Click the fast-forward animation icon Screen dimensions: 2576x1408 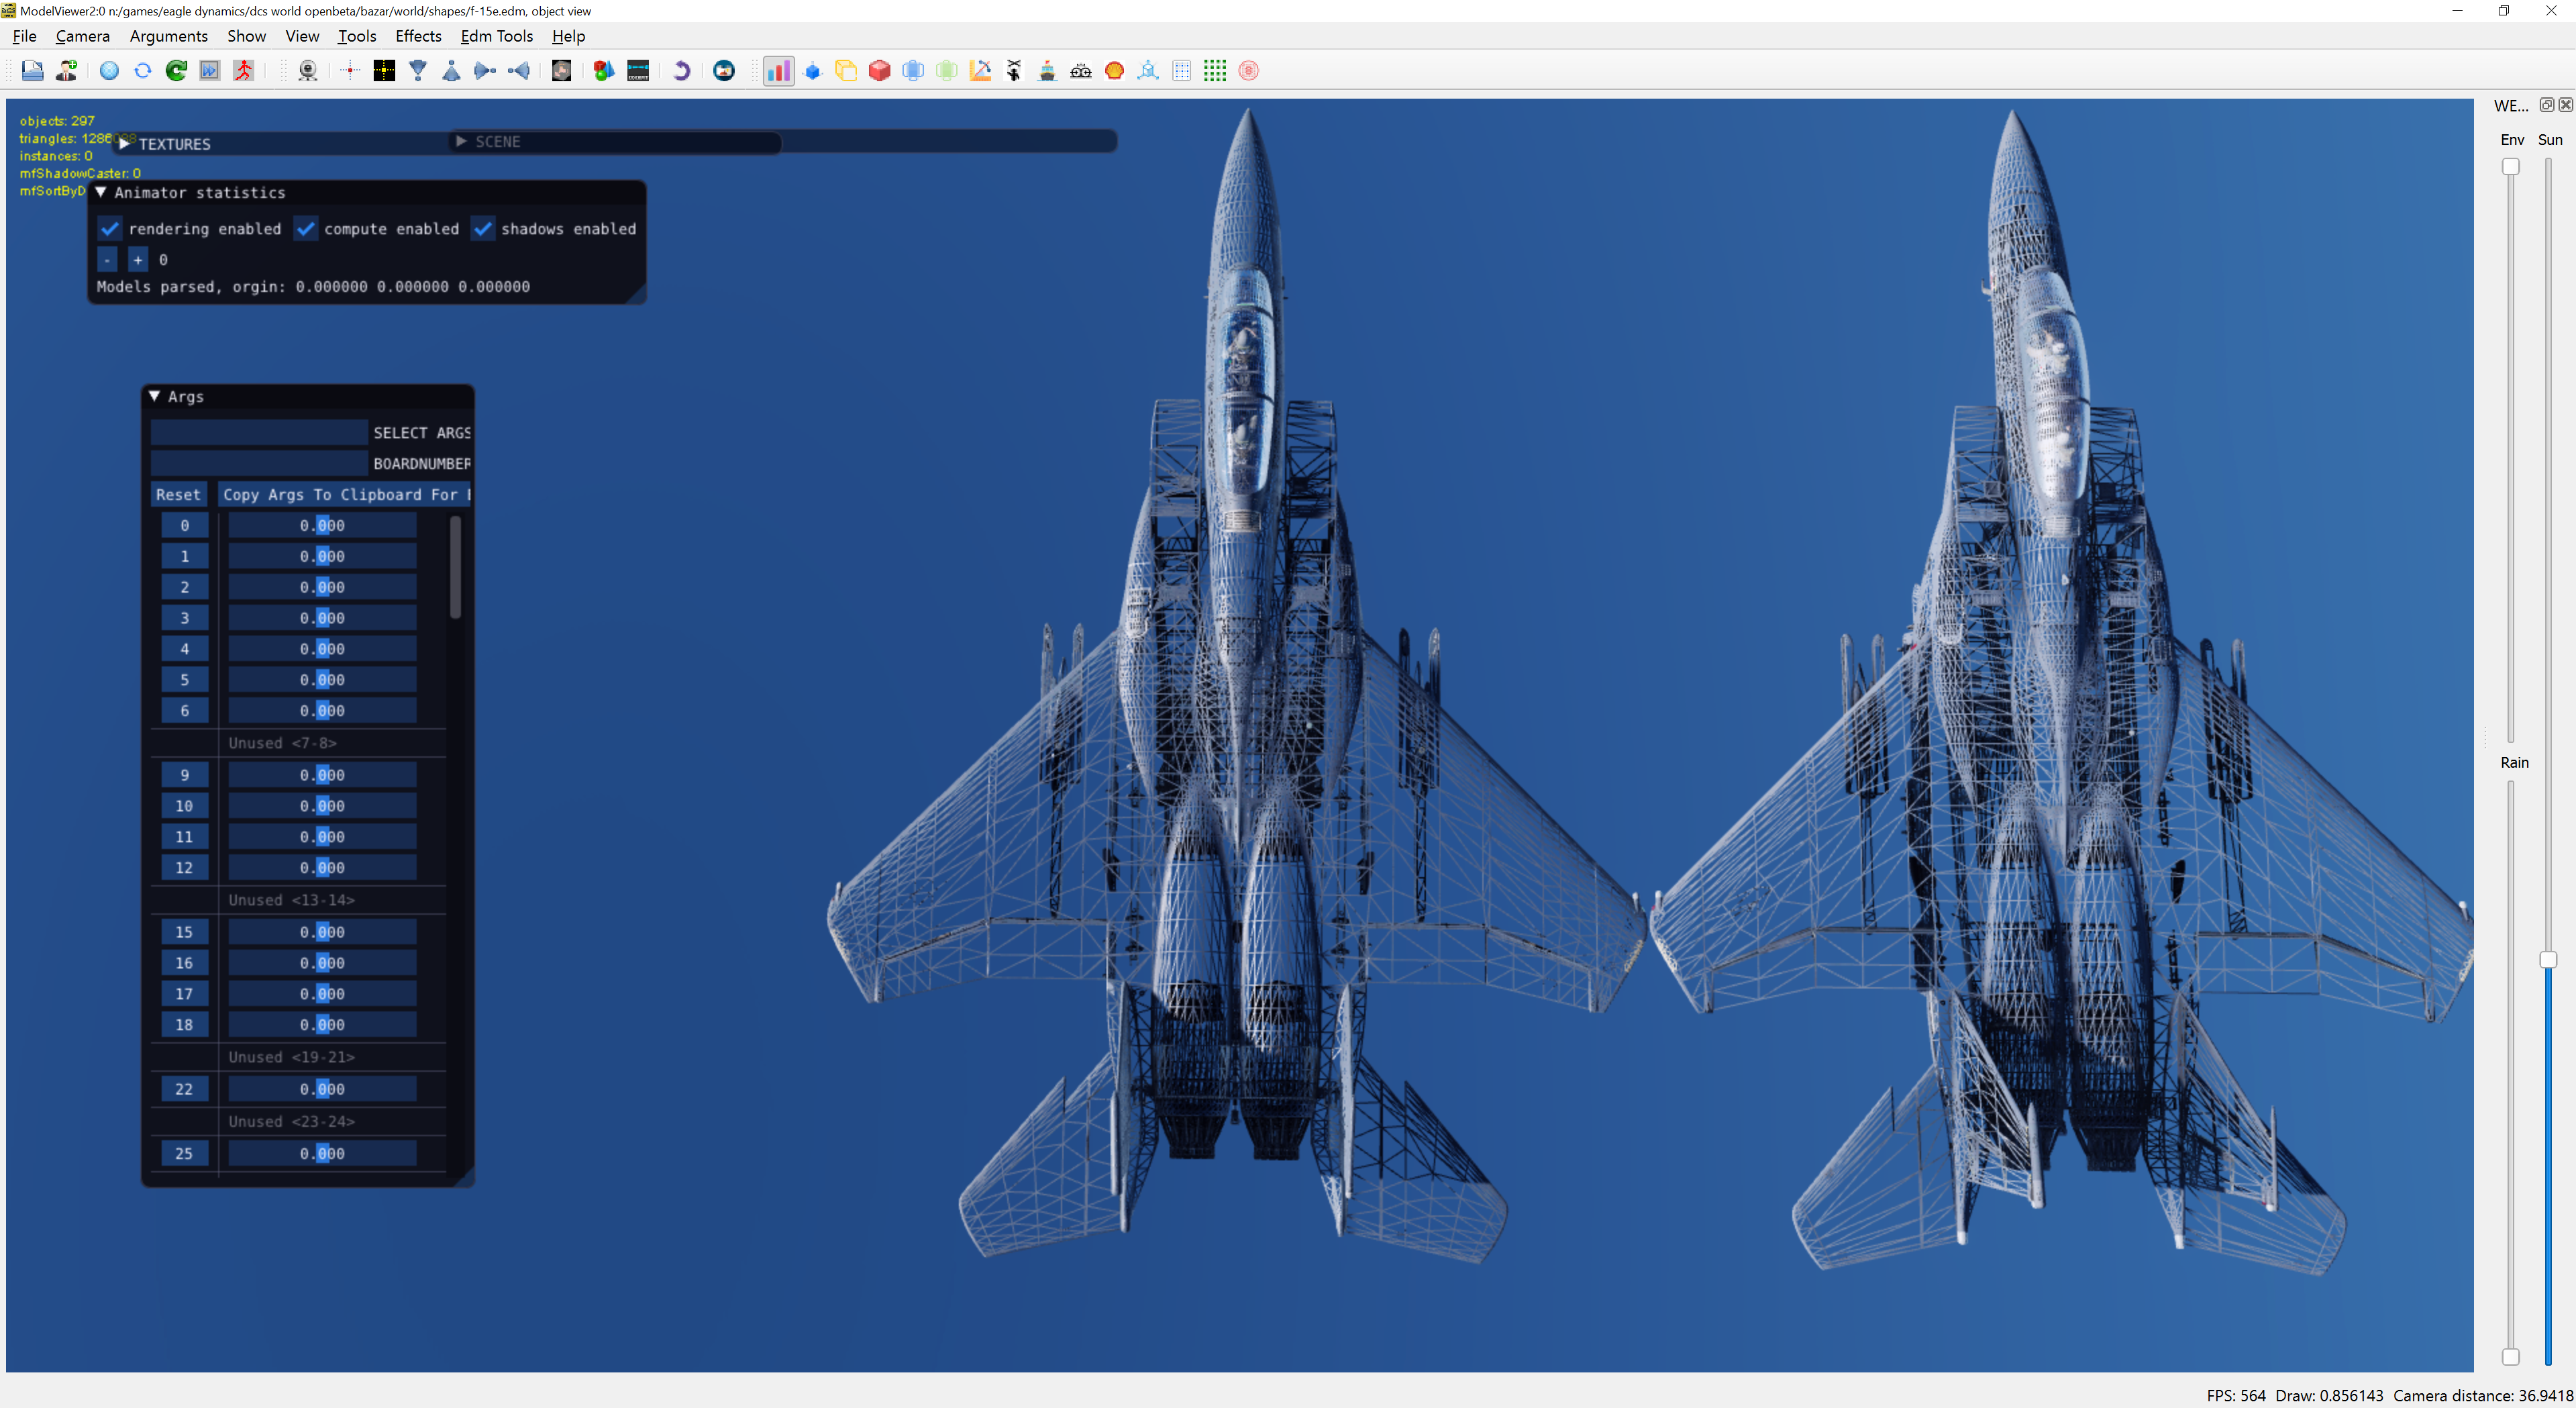coord(210,71)
